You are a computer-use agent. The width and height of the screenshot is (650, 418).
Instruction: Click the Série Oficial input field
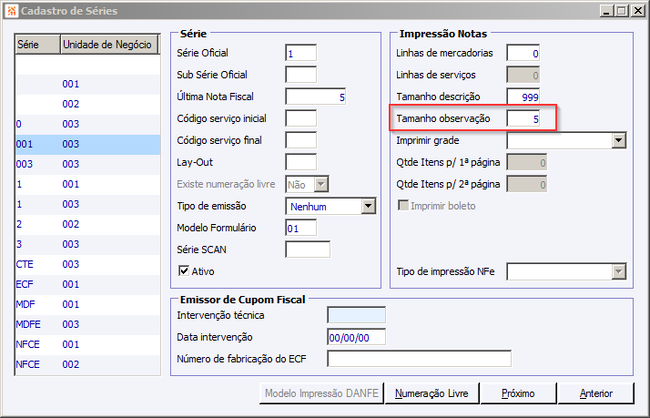[301, 53]
